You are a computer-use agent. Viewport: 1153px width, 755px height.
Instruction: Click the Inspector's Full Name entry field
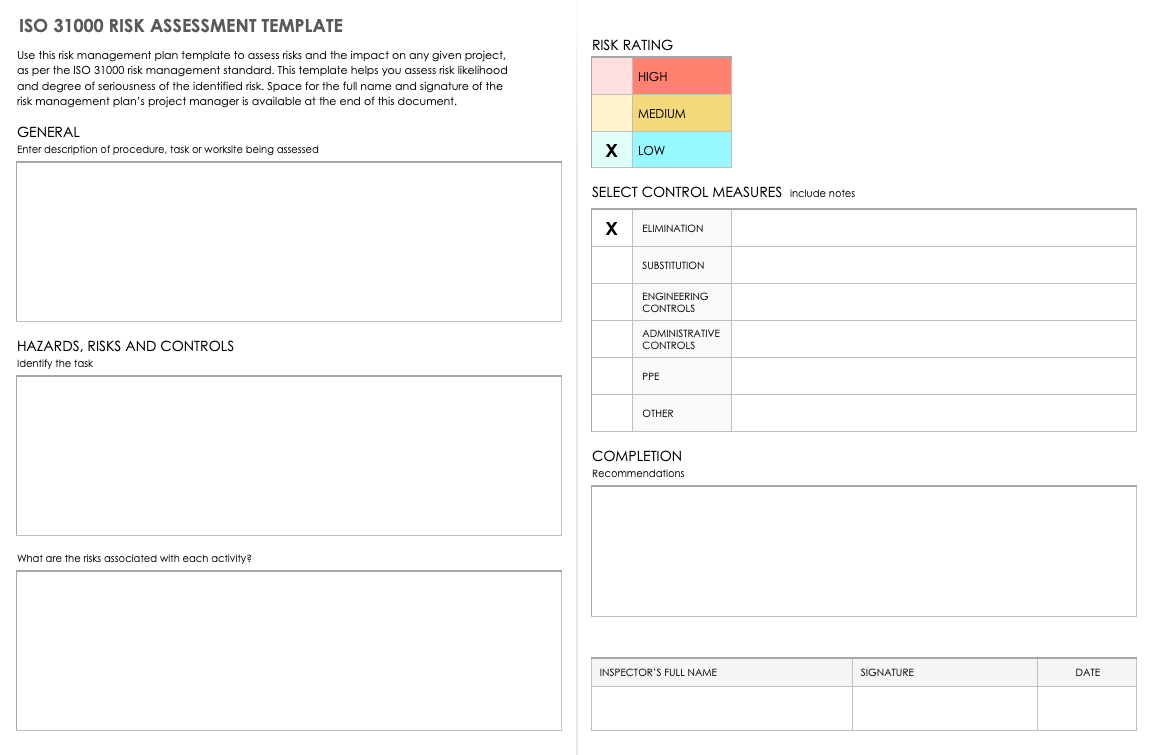(721, 708)
